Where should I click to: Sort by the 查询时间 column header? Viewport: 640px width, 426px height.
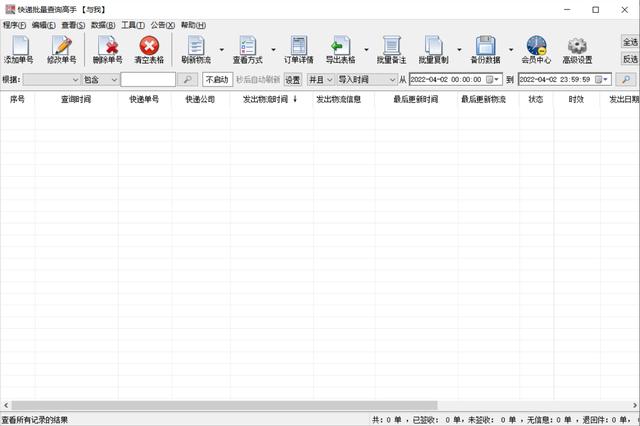point(76,99)
